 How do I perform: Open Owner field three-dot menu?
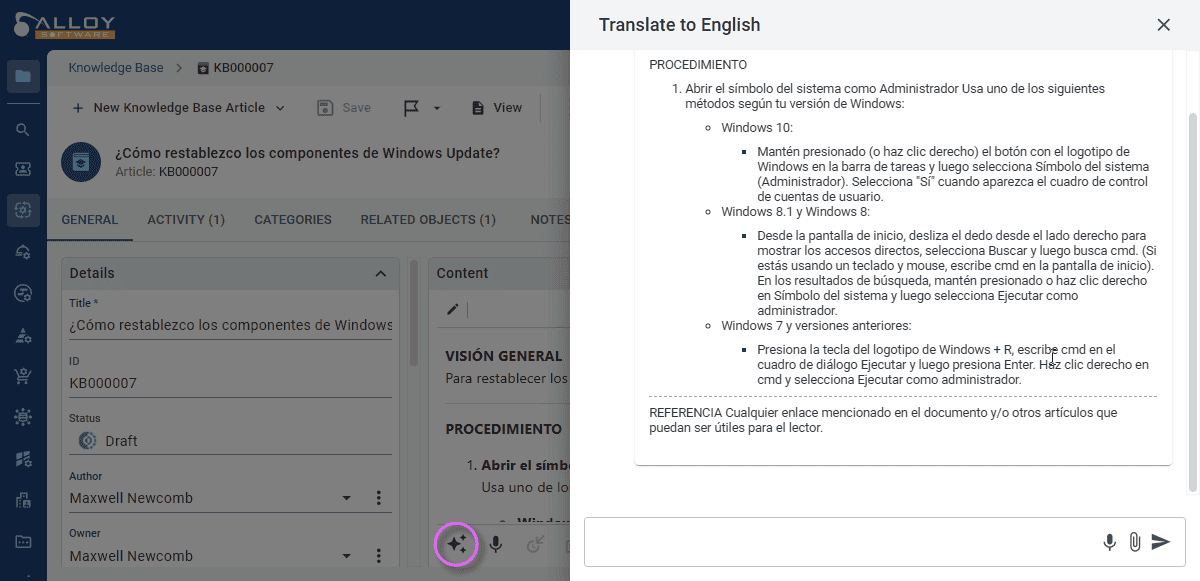[379, 556]
